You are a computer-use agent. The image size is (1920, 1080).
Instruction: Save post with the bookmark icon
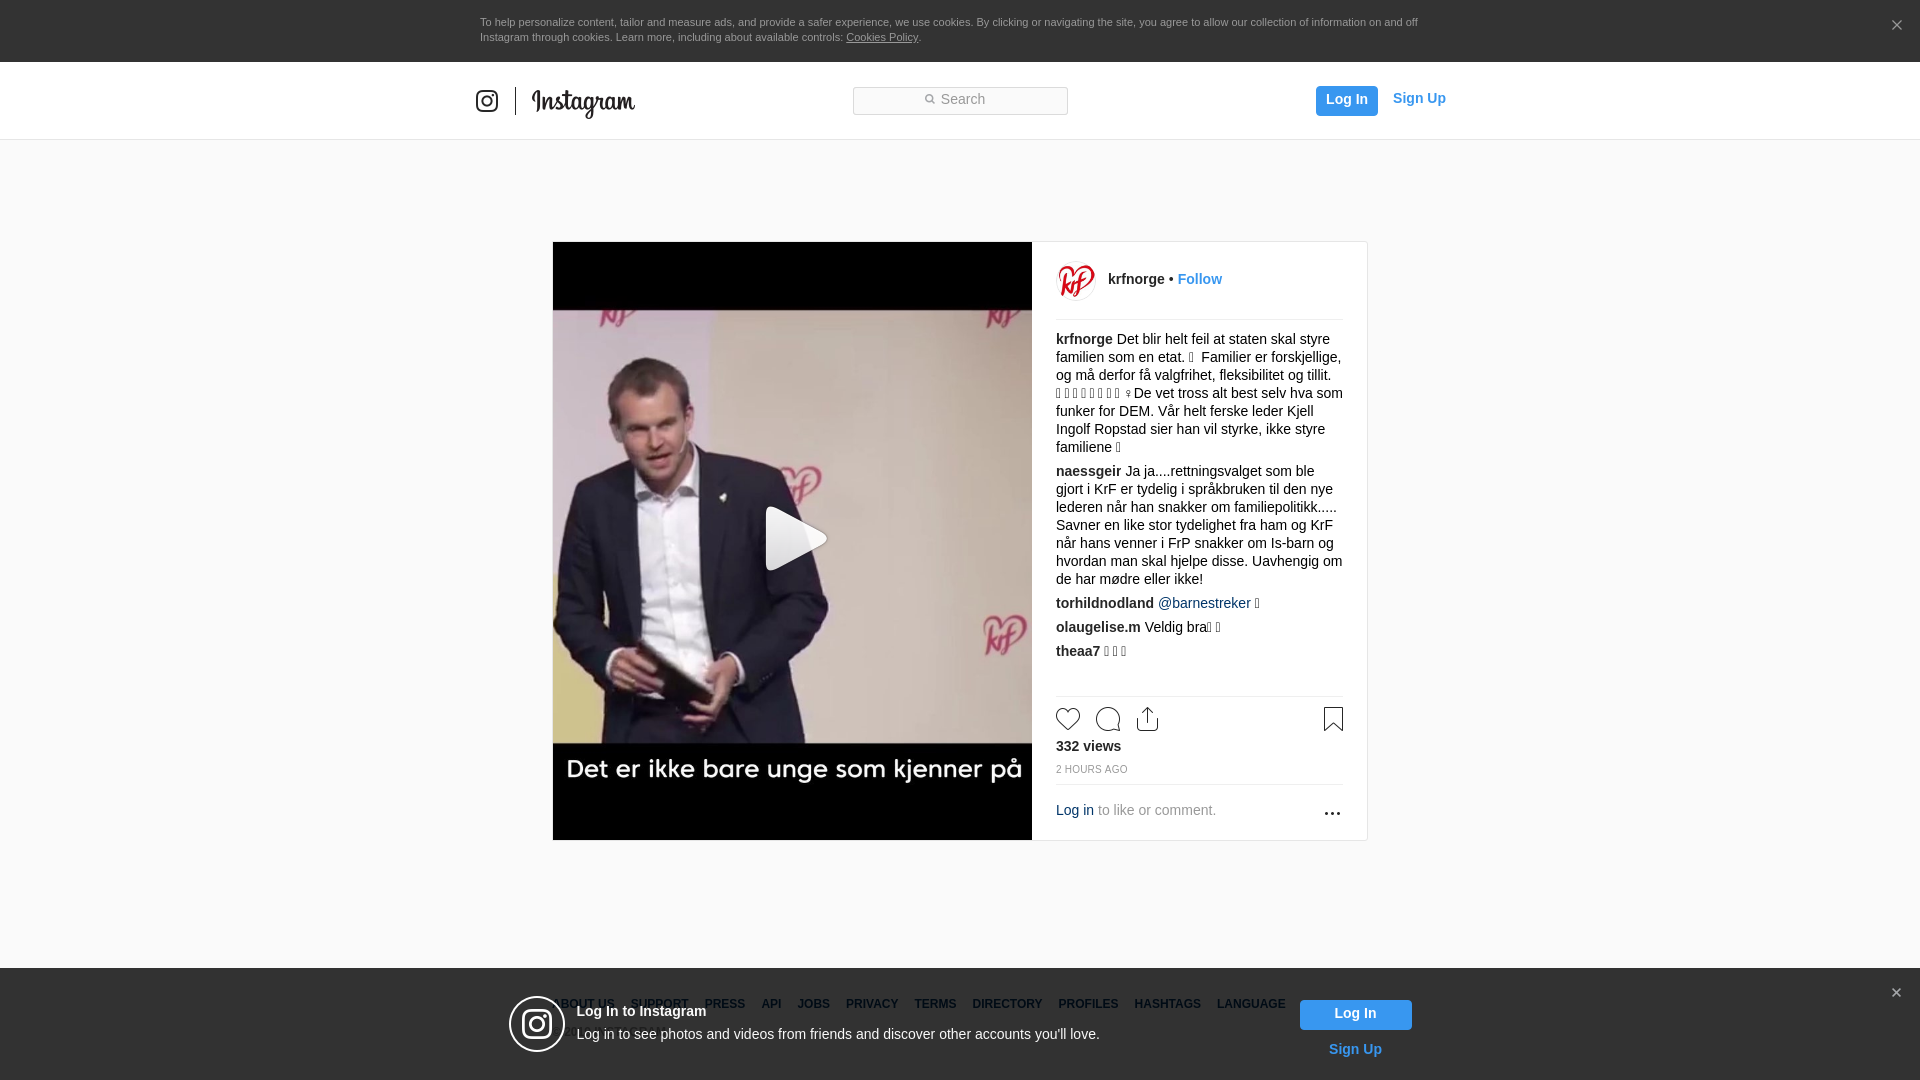1333,719
